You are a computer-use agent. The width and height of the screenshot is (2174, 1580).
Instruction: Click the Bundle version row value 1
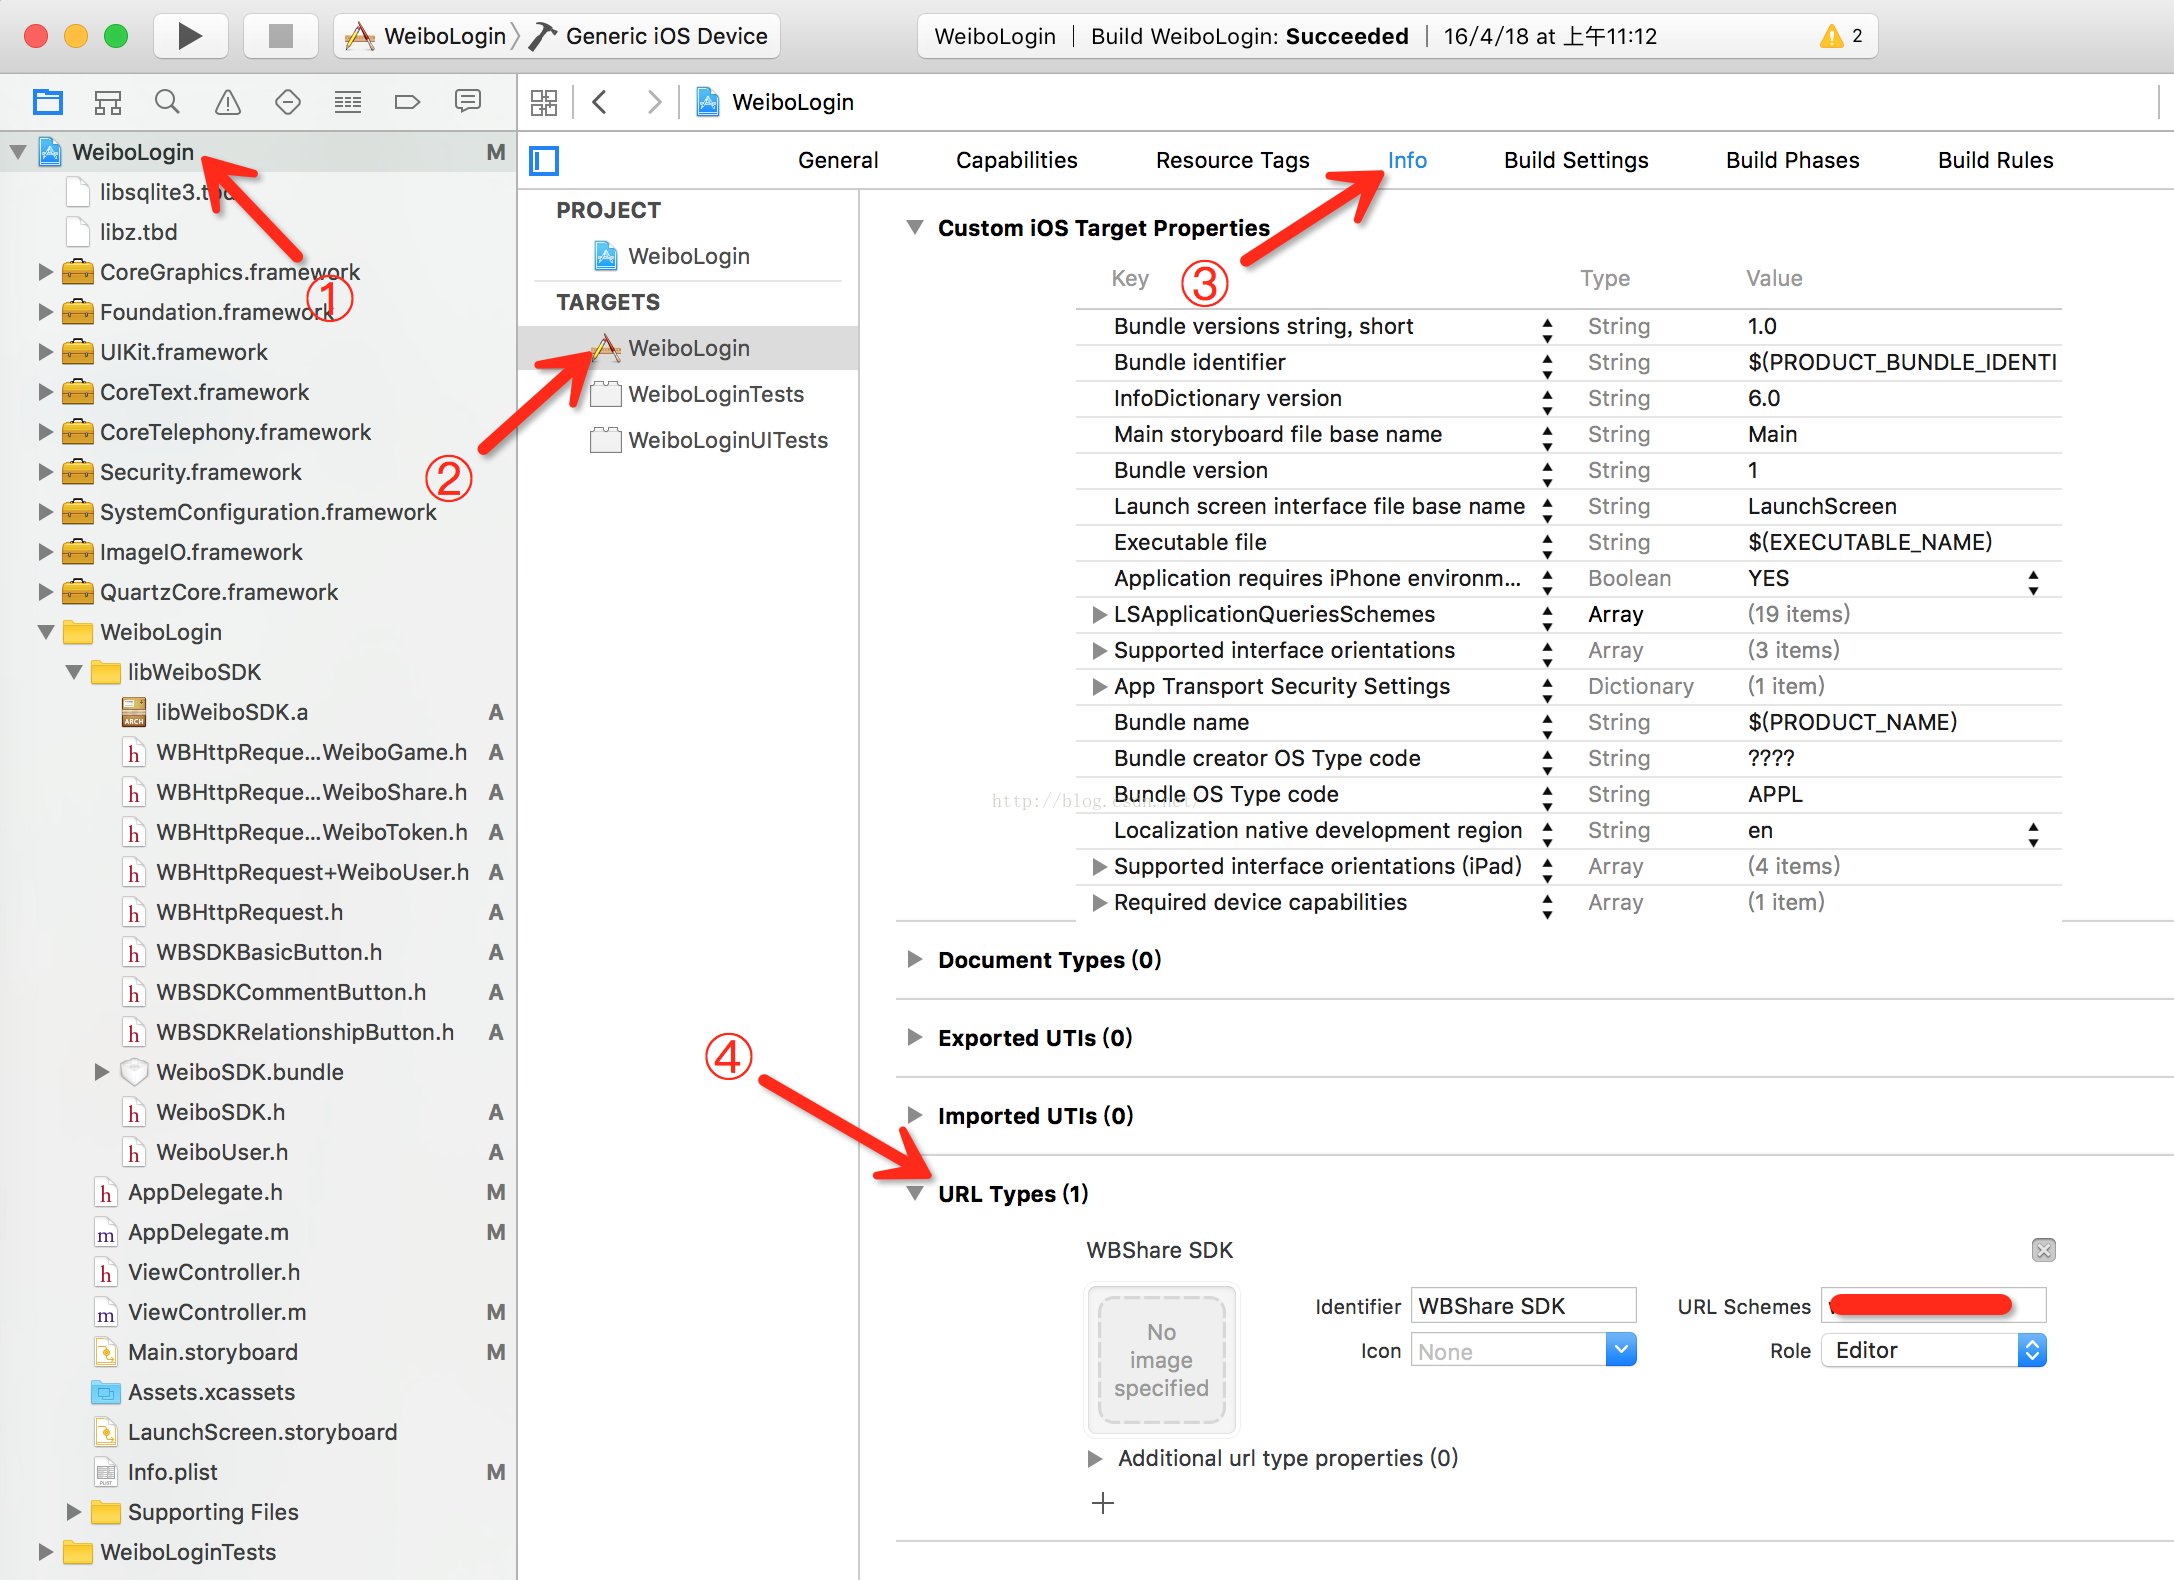[1753, 470]
